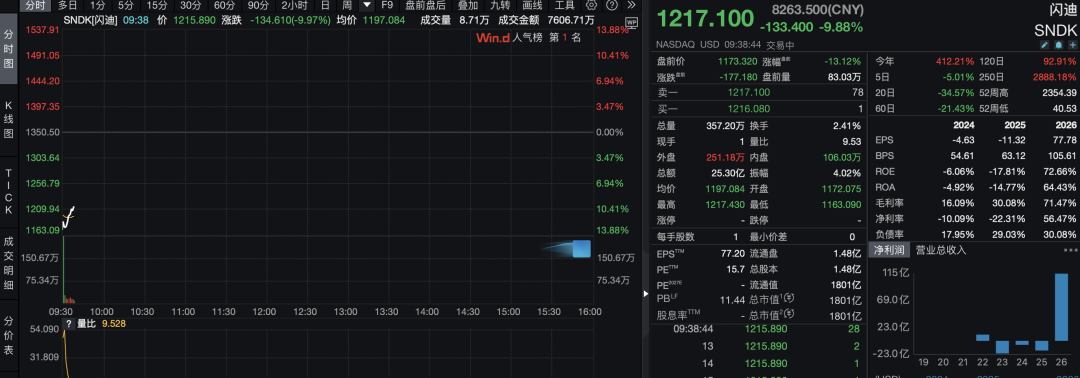Open the TICK side tab

click(x=9, y=191)
